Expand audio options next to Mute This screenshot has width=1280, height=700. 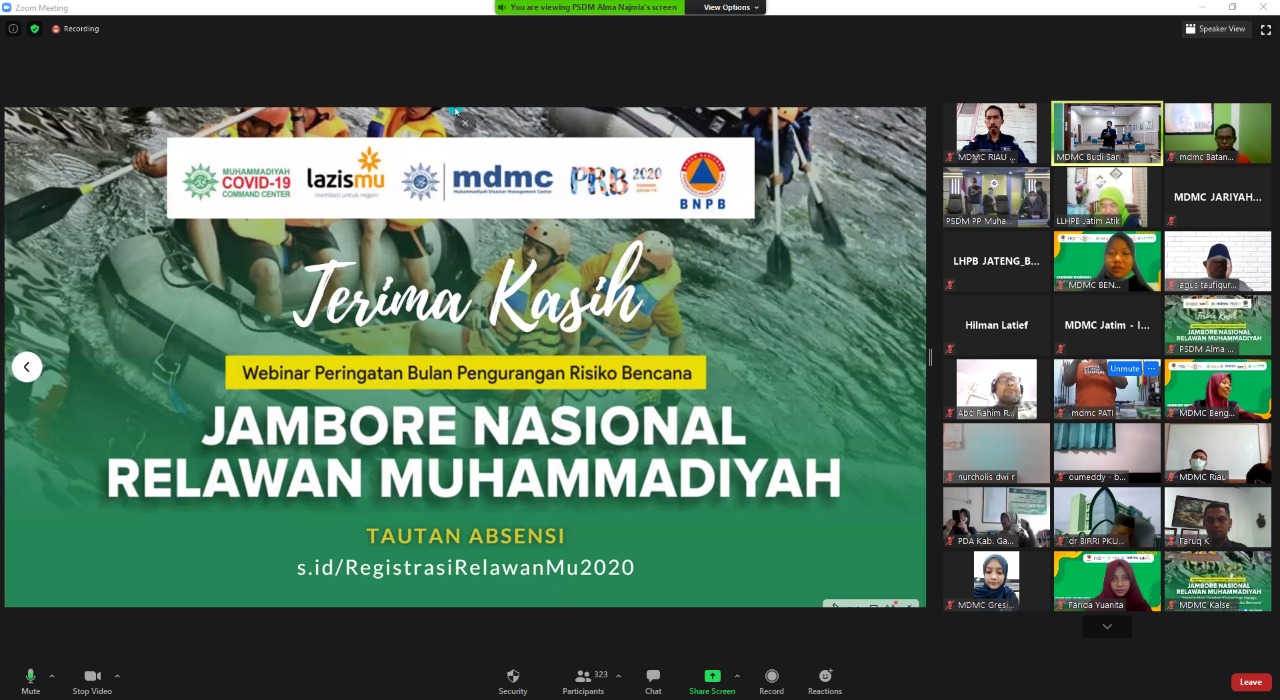(51, 676)
